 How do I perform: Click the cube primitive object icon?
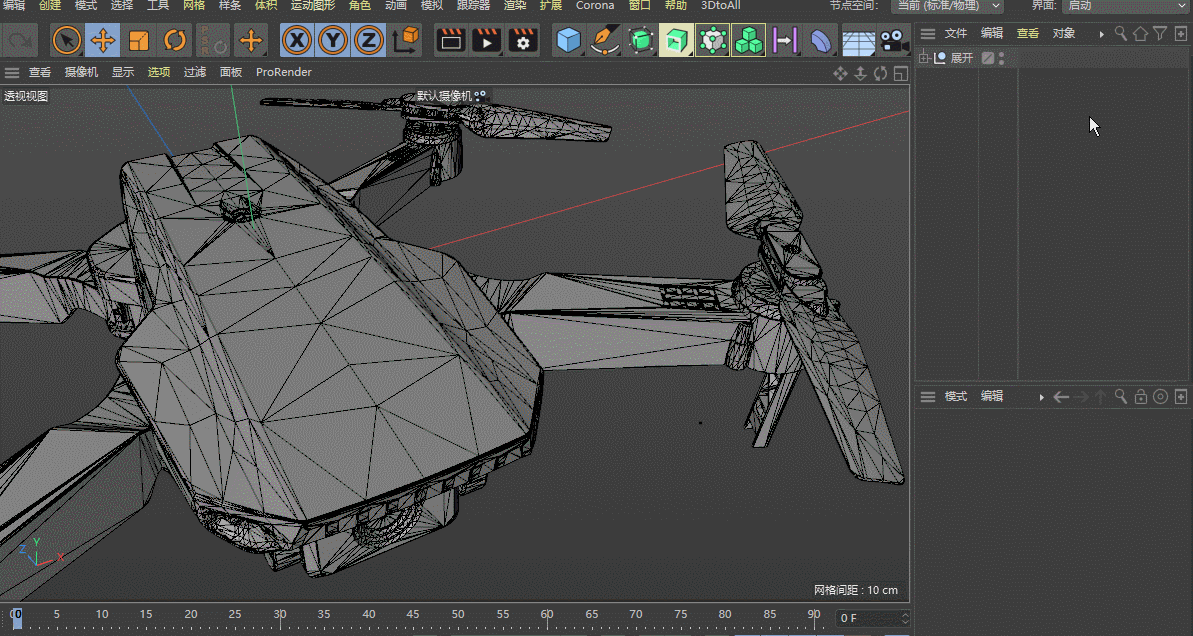tap(569, 41)
